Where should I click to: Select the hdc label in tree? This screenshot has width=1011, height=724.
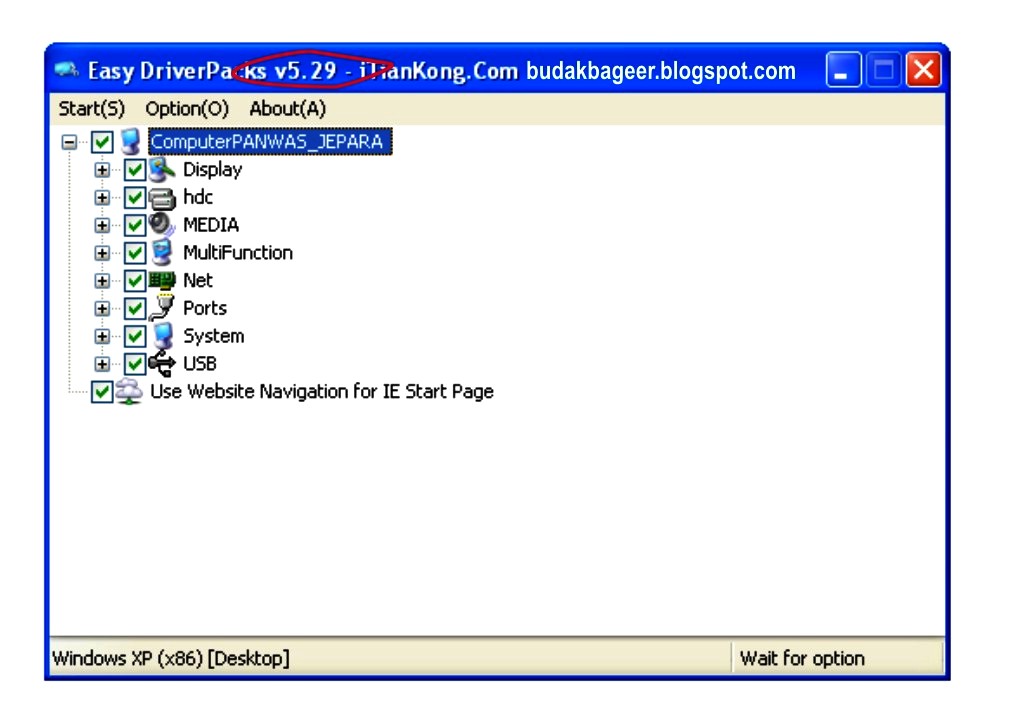click(x=198, y=197)
